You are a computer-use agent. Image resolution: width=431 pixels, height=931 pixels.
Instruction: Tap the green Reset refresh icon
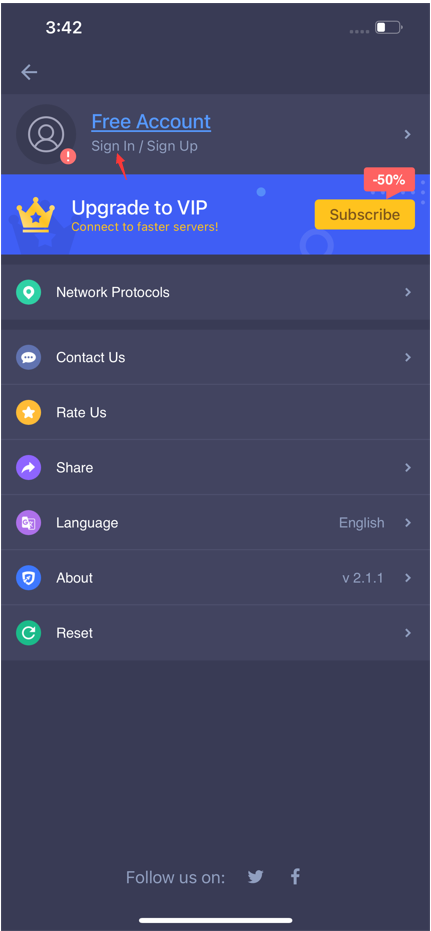[28, 633]
